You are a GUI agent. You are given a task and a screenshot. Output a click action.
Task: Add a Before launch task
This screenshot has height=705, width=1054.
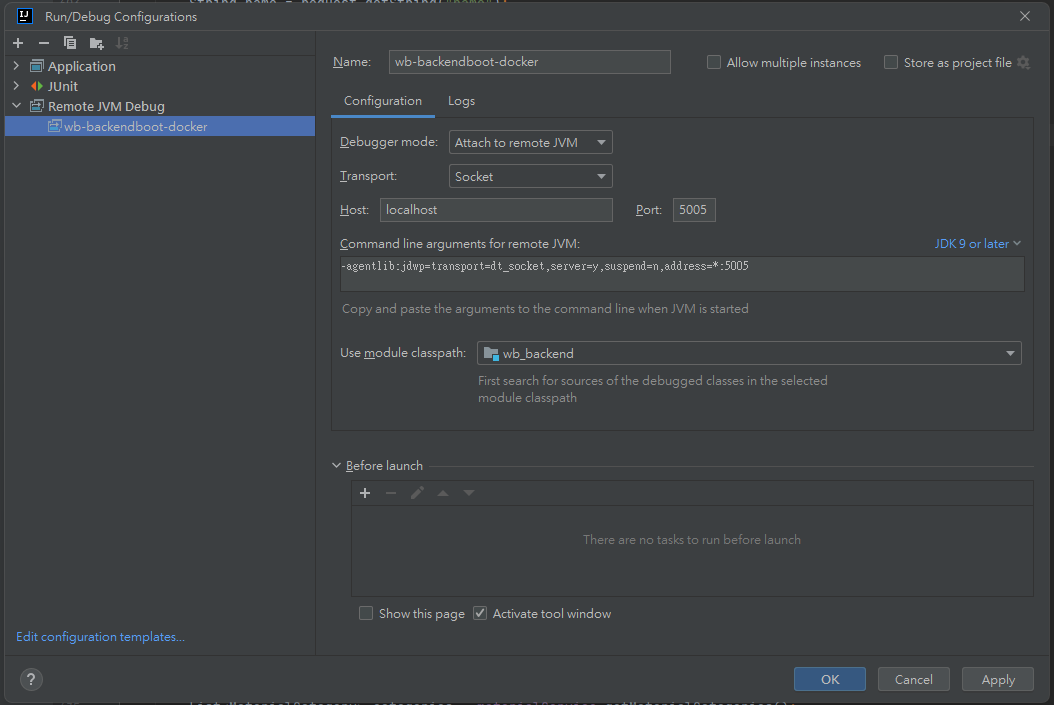pyautogui.click(x=365, y=493)
